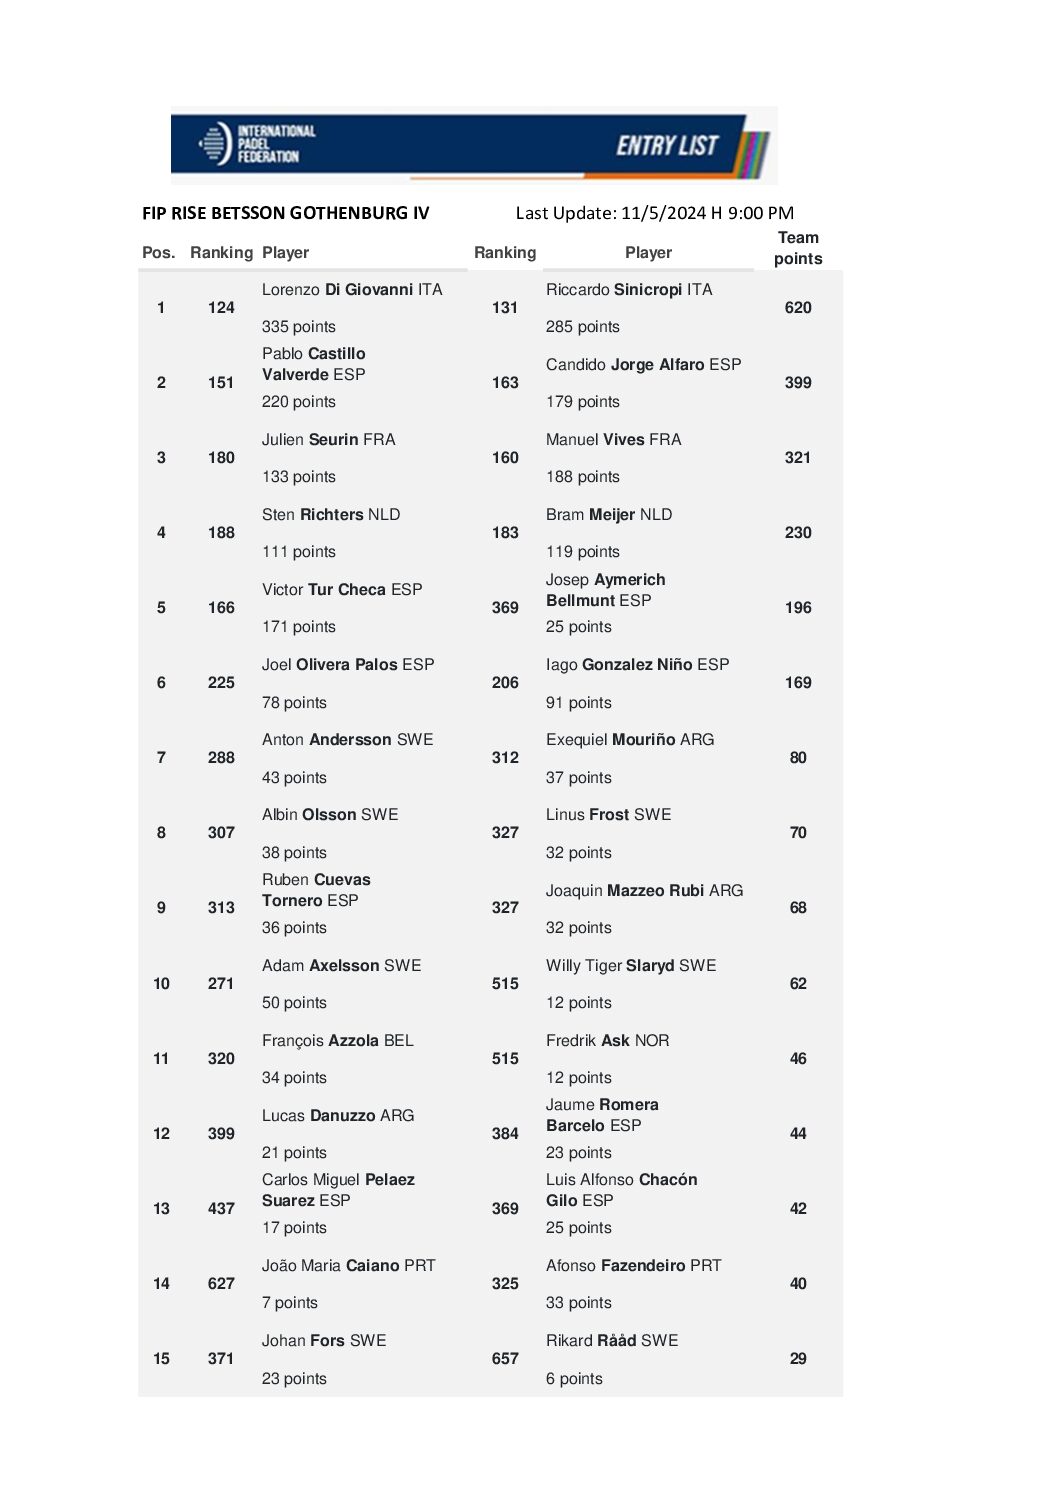
Task: Click team points value 620
Action: point(797,308)
